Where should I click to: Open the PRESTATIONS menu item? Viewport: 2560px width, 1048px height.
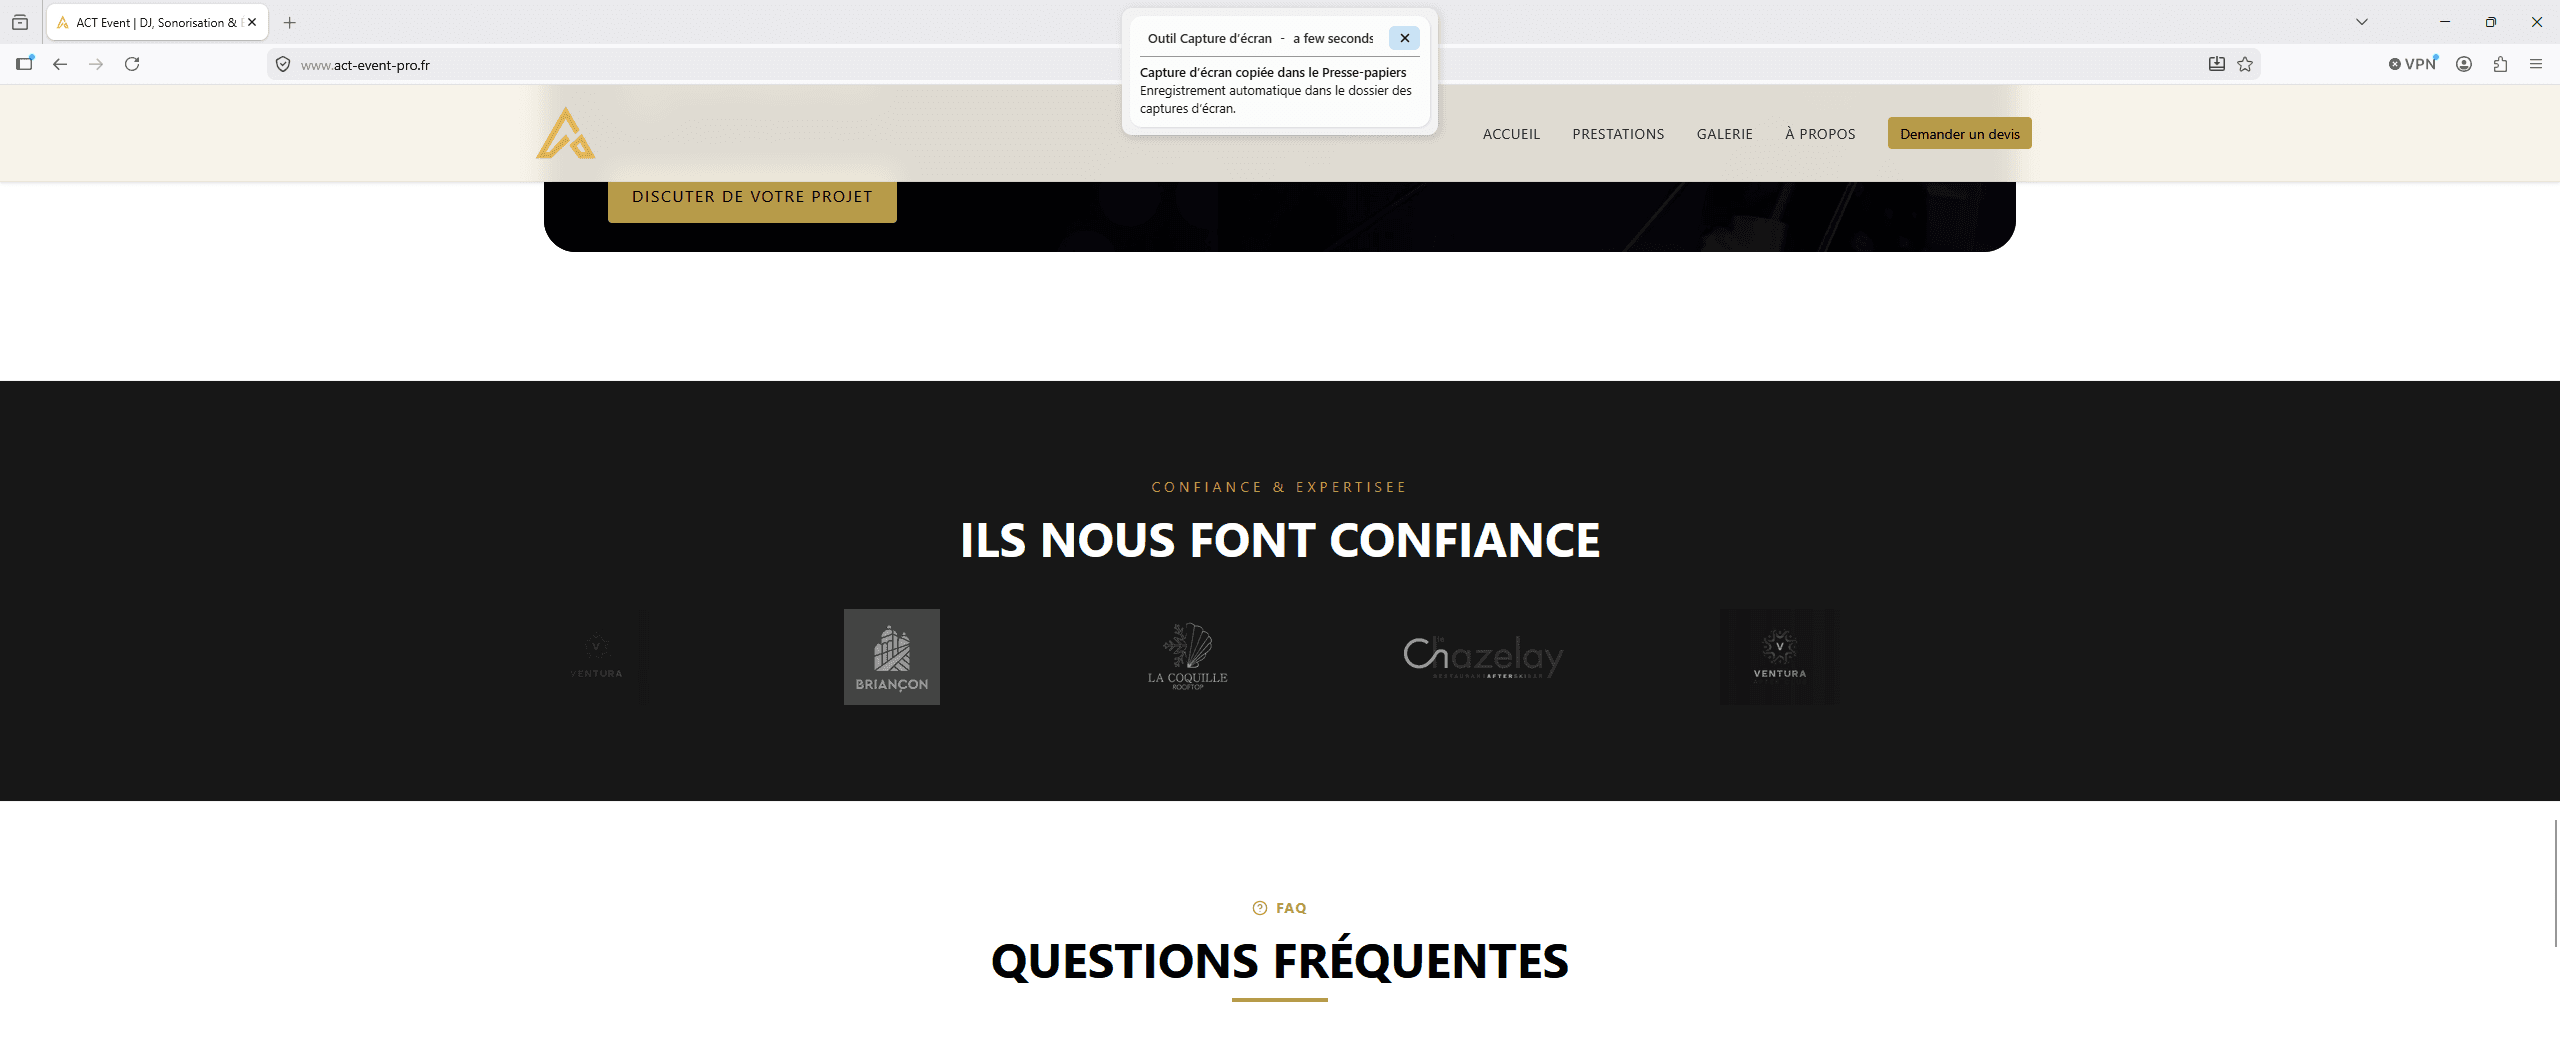pos(1618,134)
